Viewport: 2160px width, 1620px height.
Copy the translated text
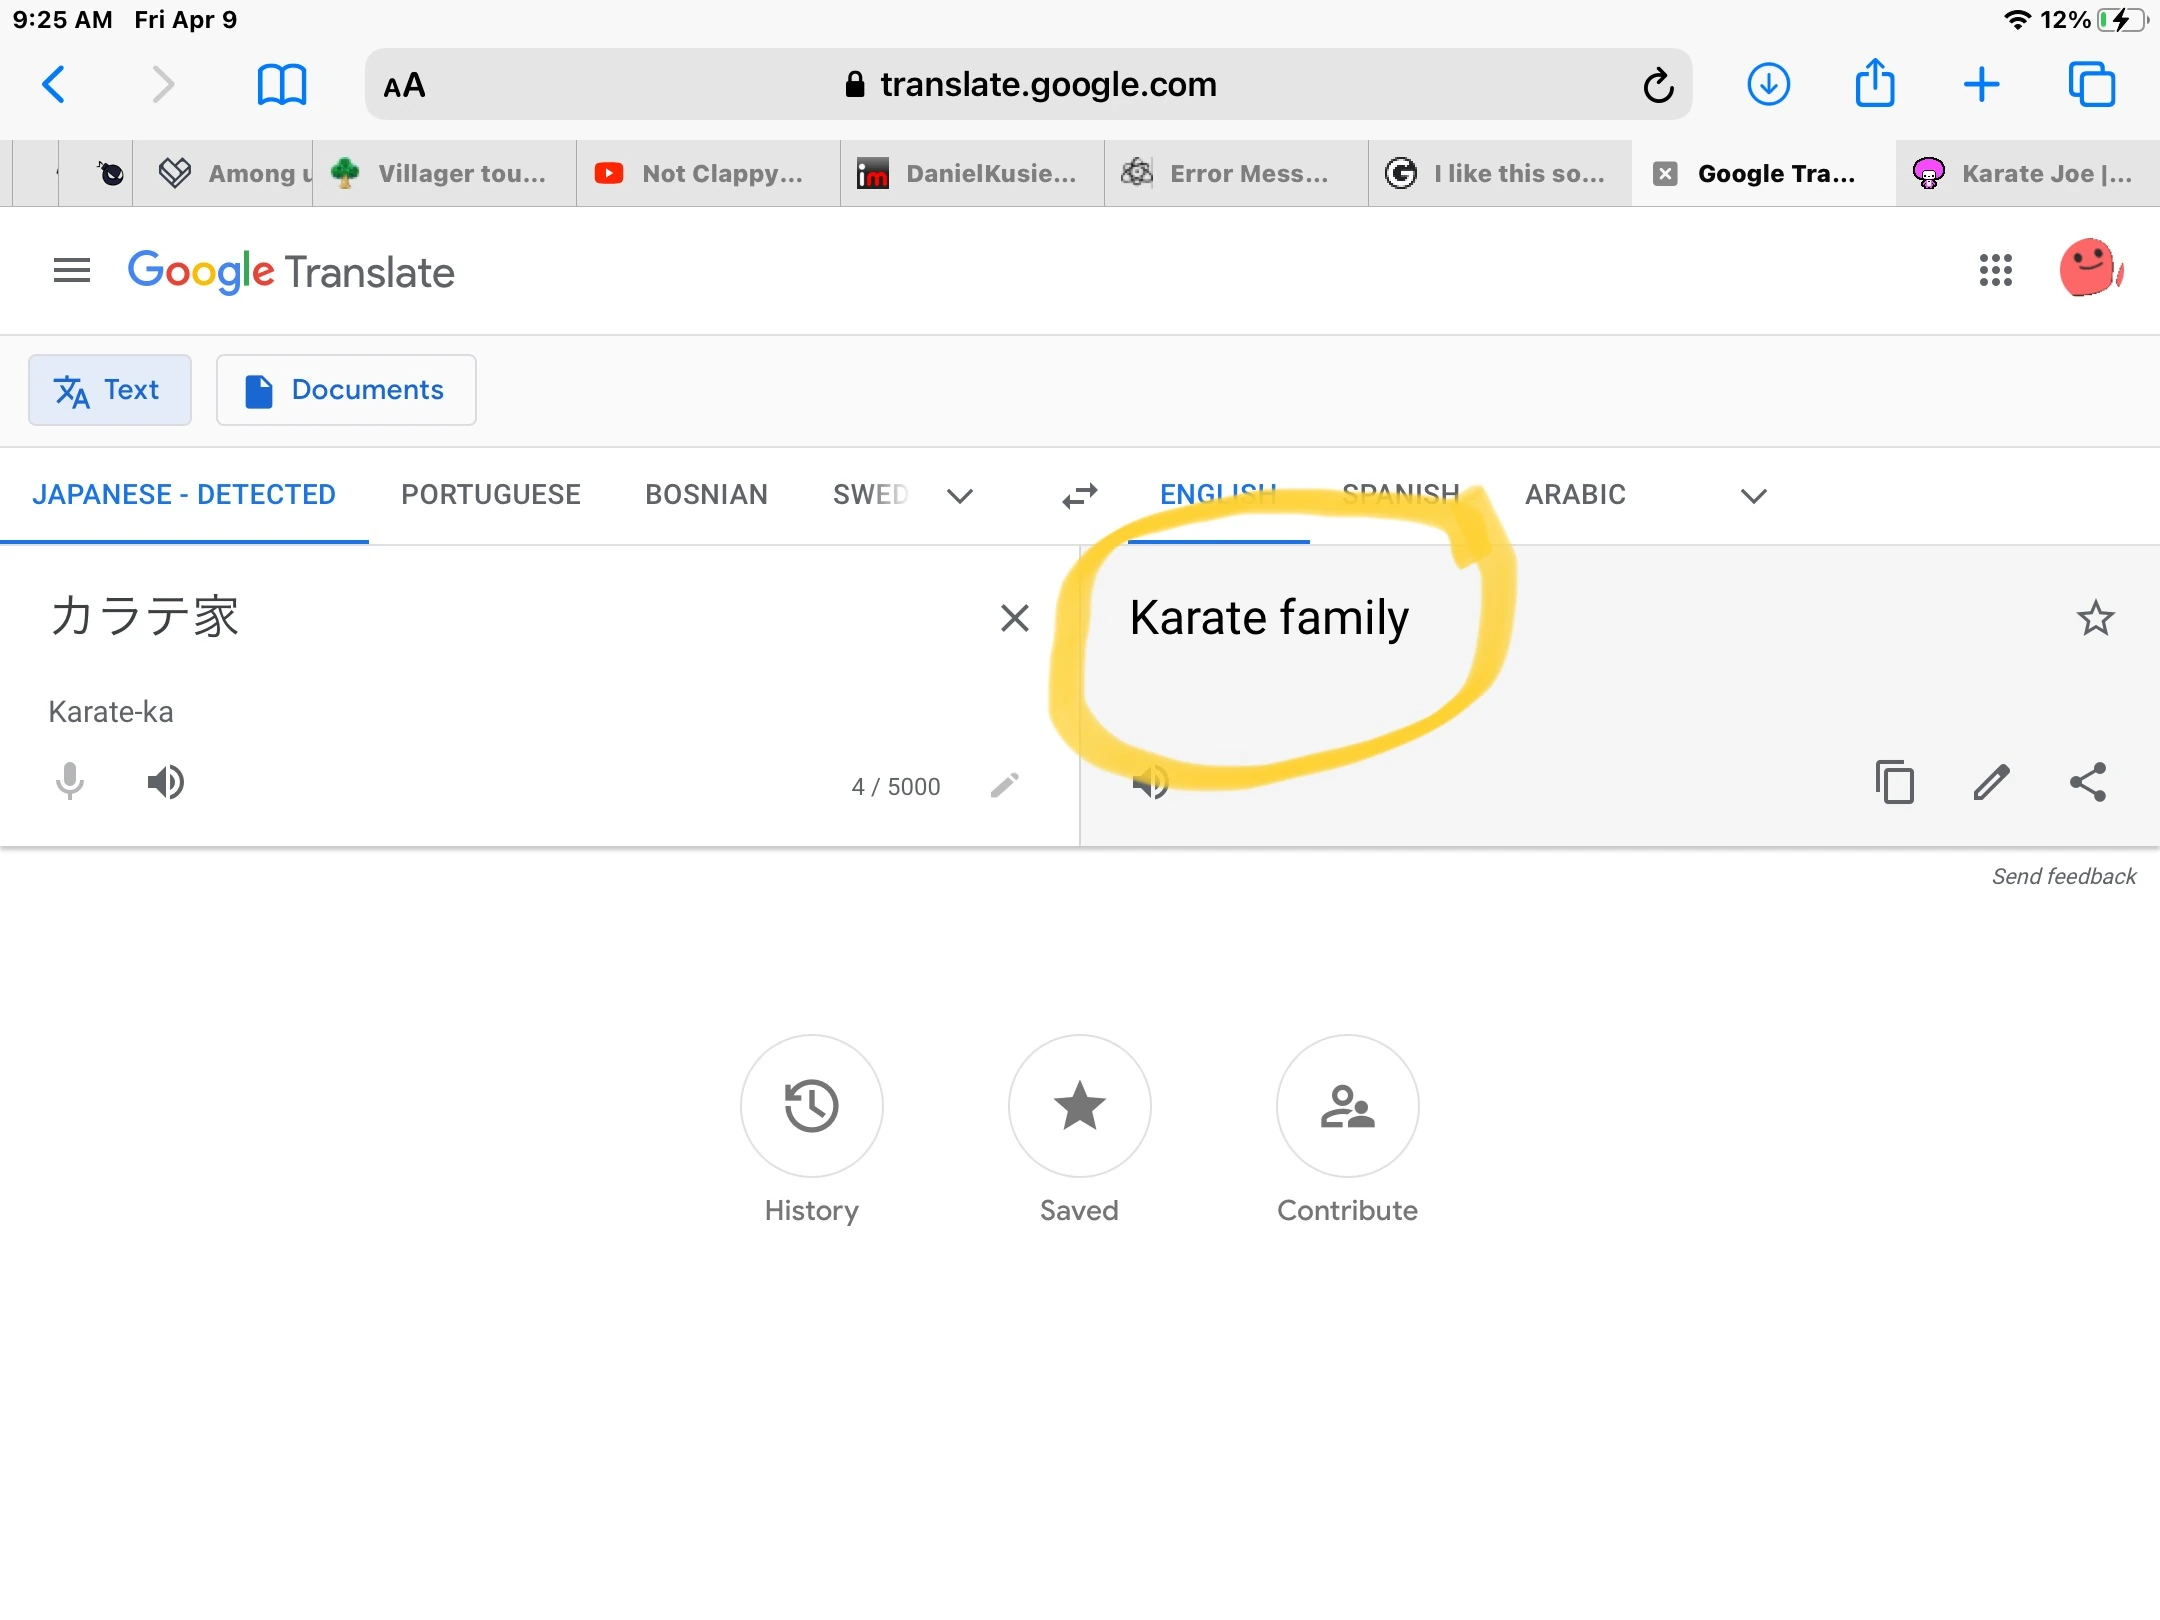tap(1895, 783)
